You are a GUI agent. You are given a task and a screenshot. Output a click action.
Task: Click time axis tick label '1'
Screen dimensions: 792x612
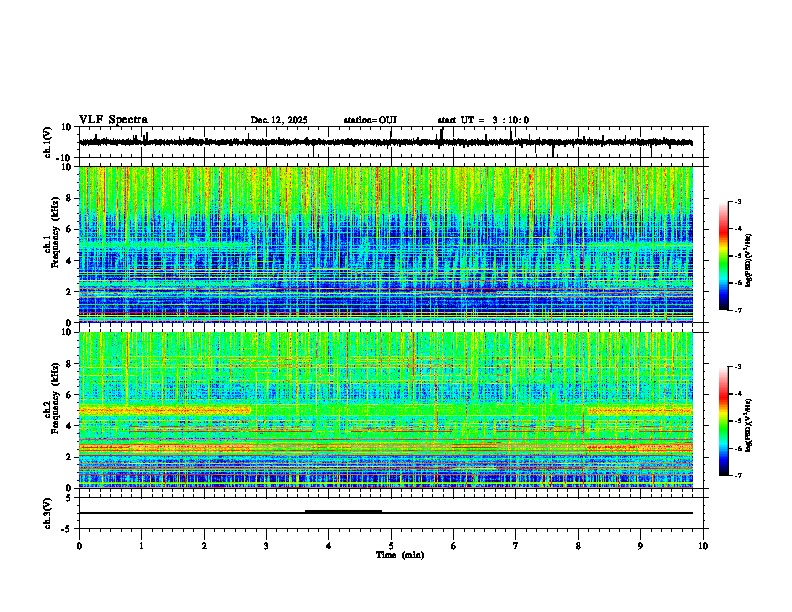(x=141, y=546)
